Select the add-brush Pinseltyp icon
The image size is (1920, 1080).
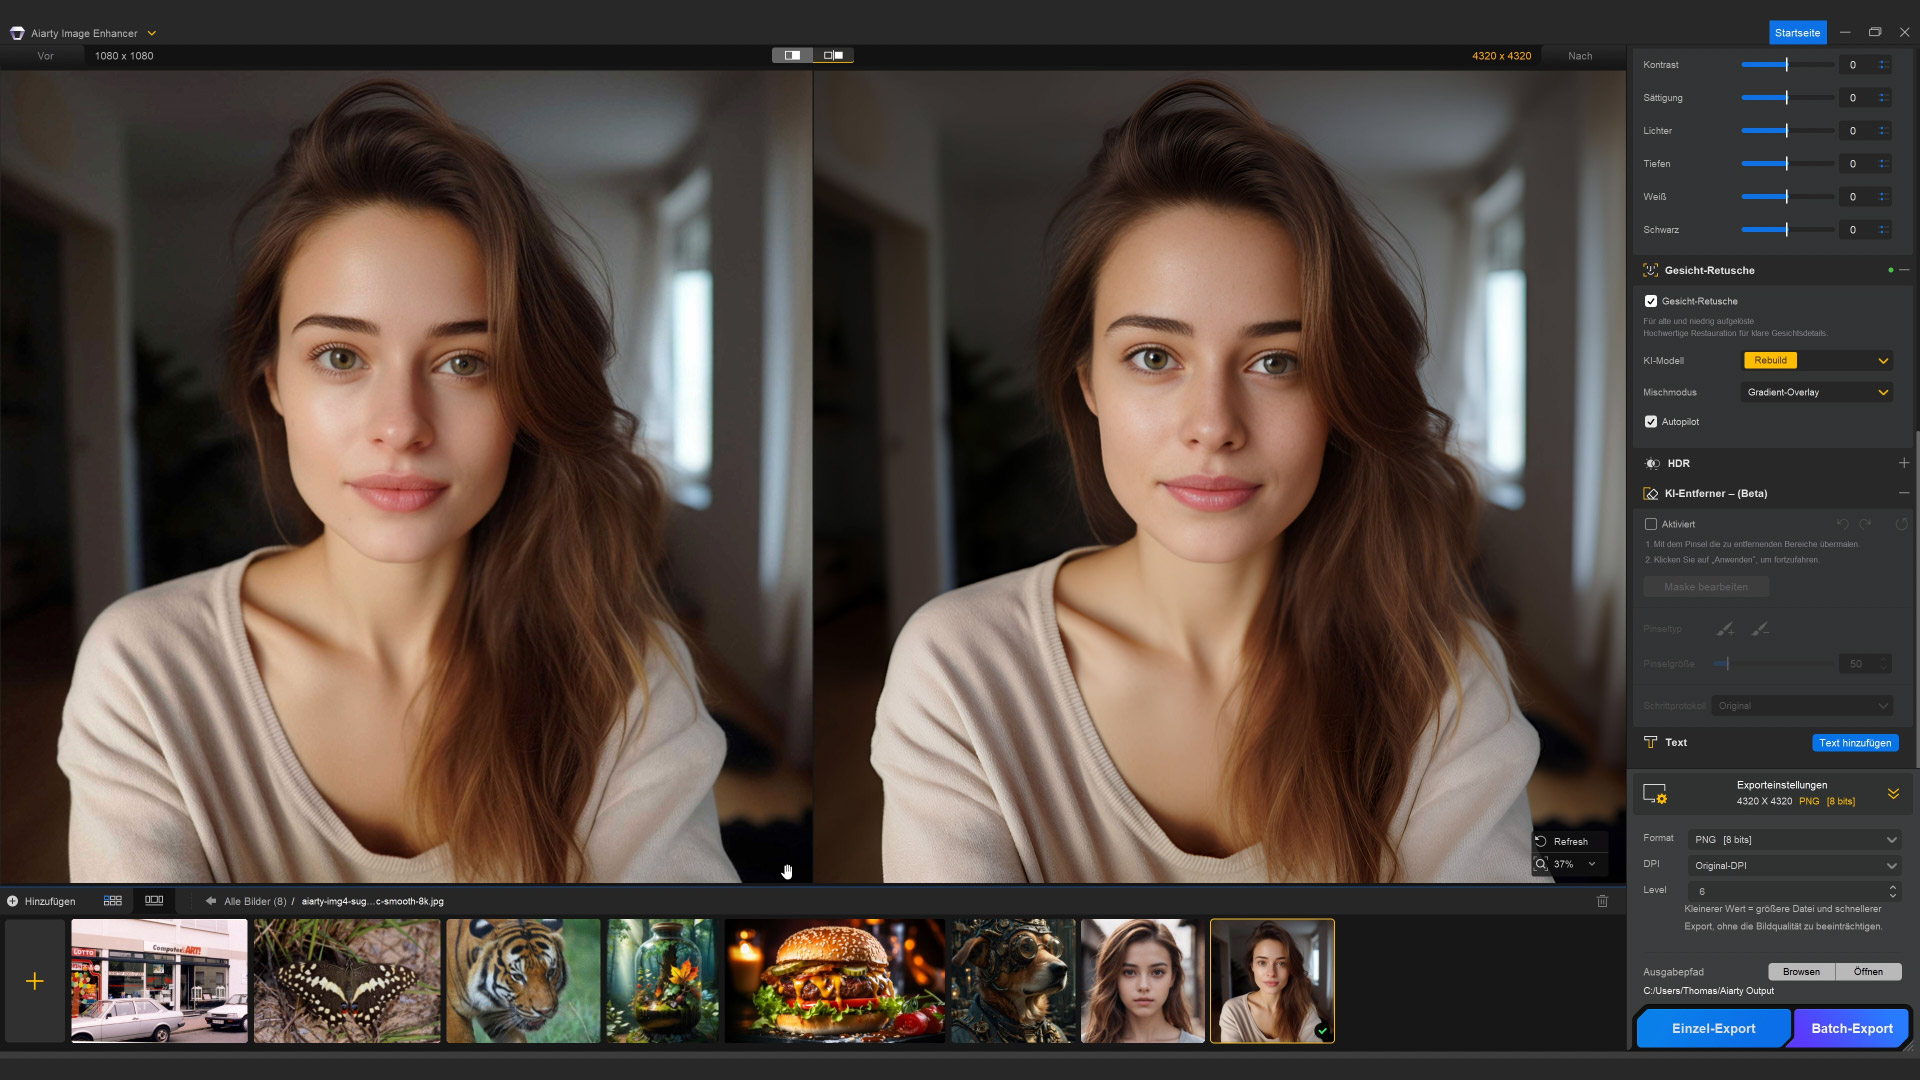(1725, 629)
